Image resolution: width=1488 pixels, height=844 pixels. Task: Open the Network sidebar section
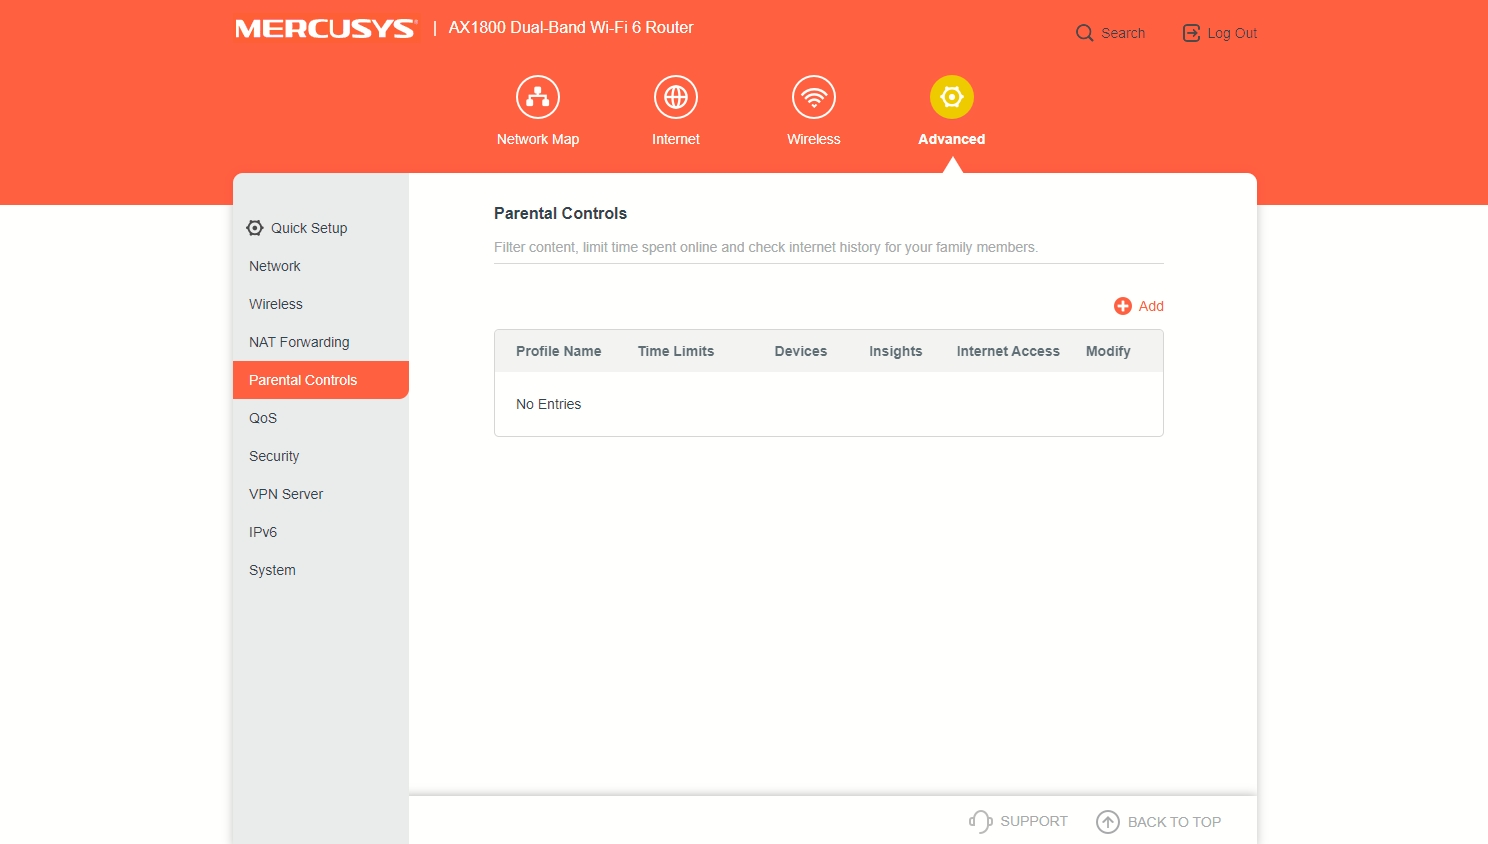275,266
